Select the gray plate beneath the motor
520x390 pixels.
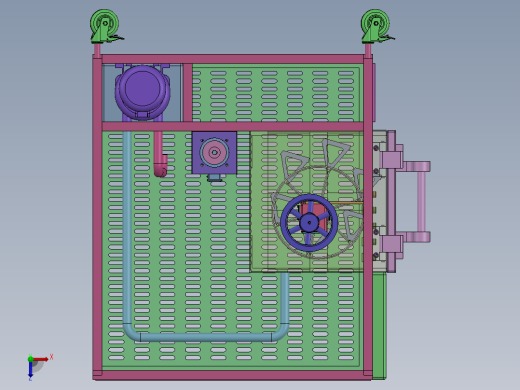coord(109,93)
